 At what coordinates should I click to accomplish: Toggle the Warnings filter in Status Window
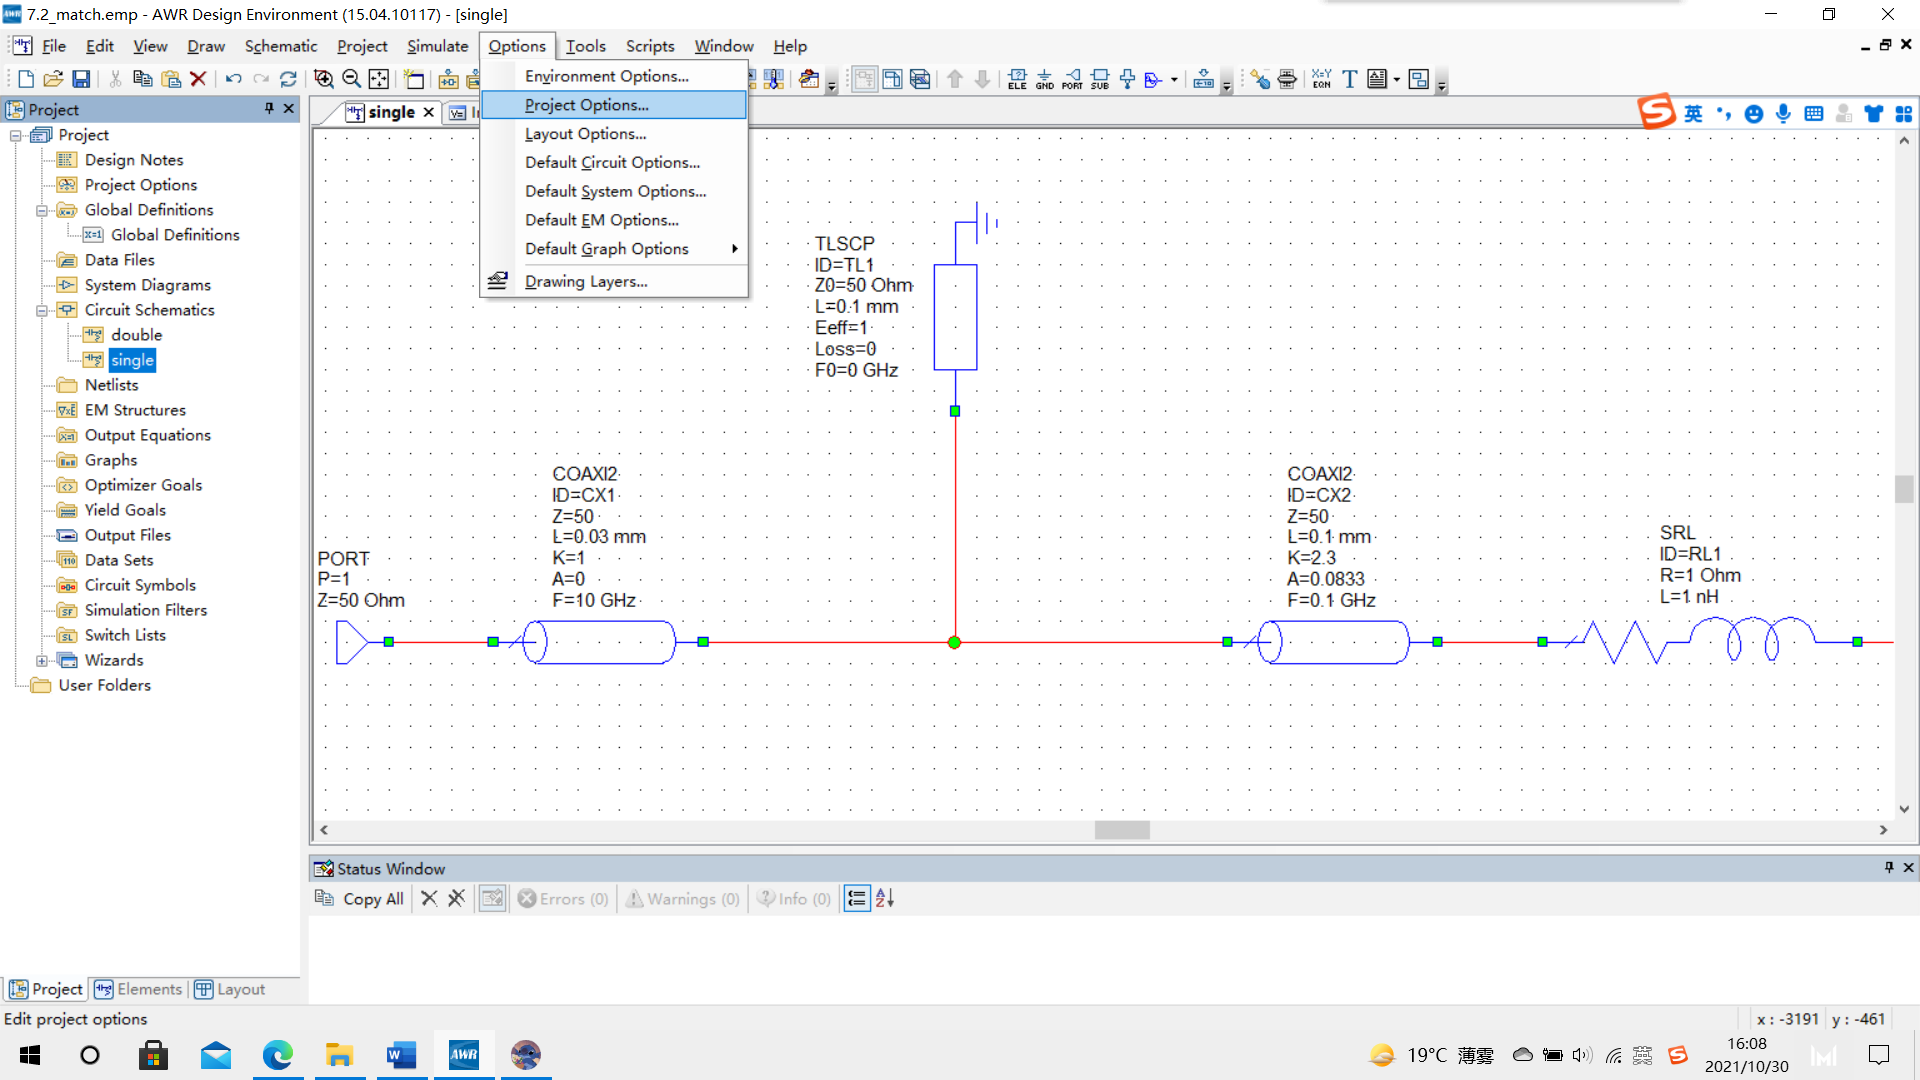(x=683, y=899)
